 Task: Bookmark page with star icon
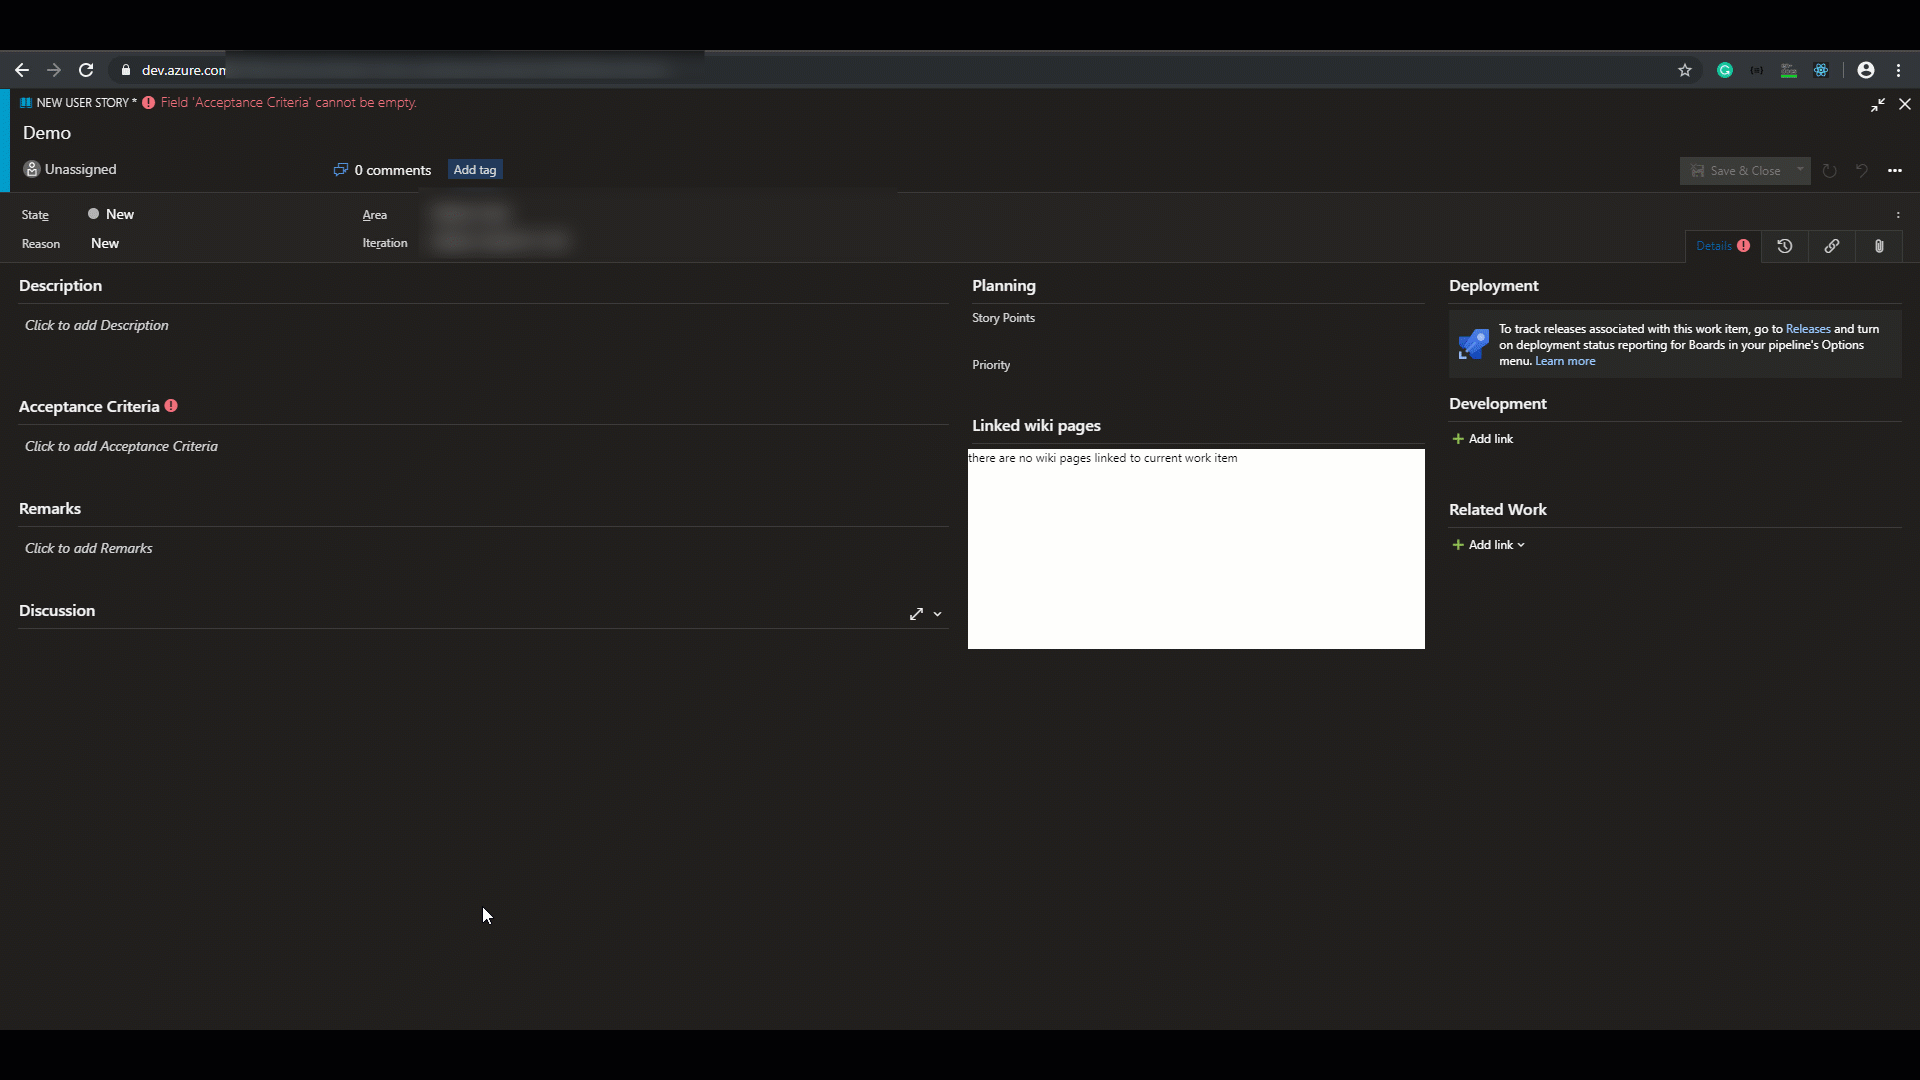[x=1685, y=70]
